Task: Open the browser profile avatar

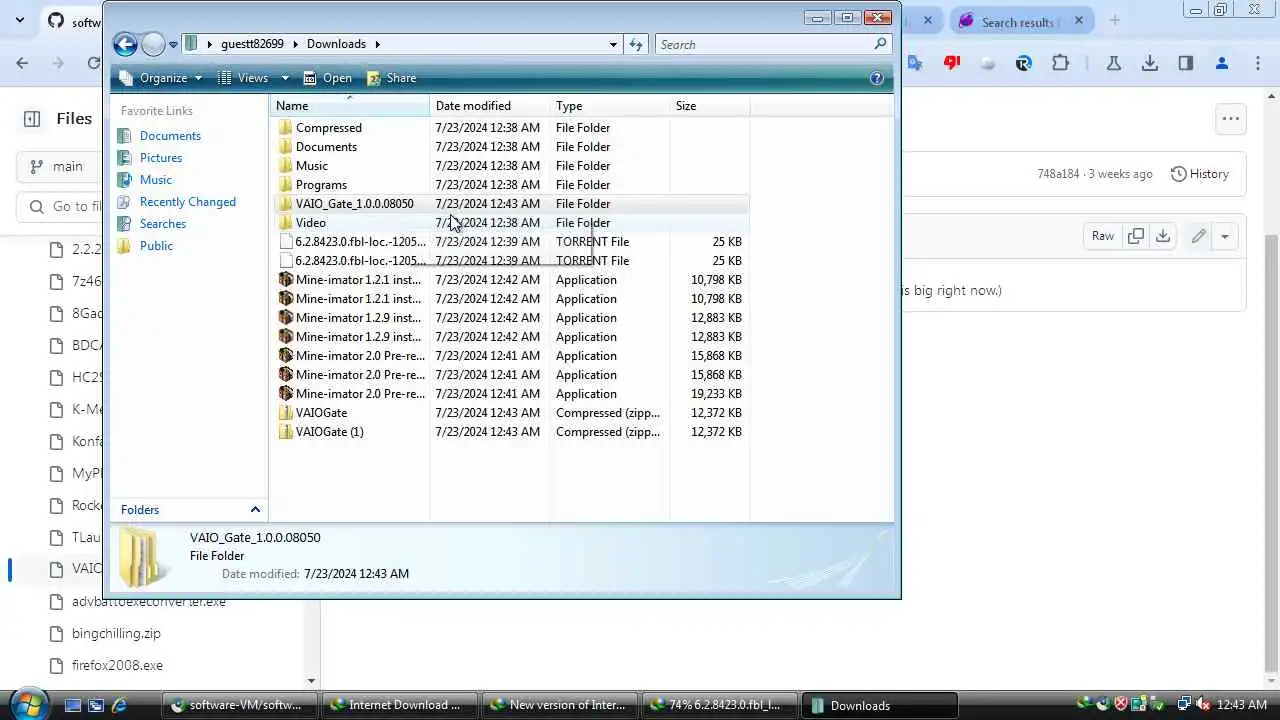Action: point(1222,63)
